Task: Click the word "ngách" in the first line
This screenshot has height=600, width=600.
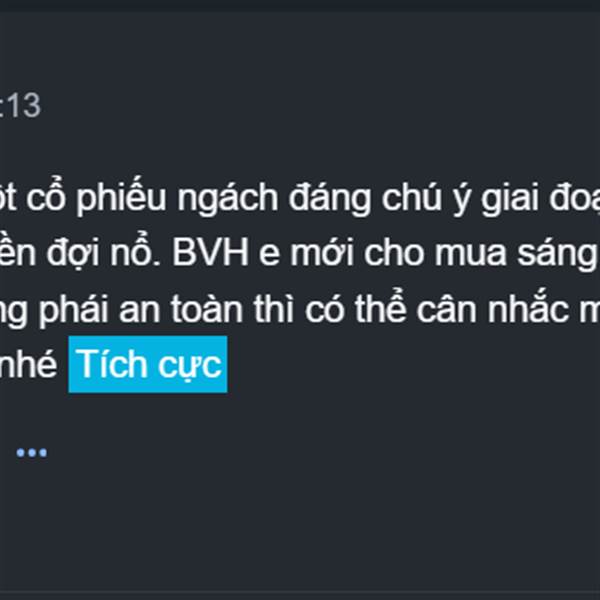Action: (227, 199)
